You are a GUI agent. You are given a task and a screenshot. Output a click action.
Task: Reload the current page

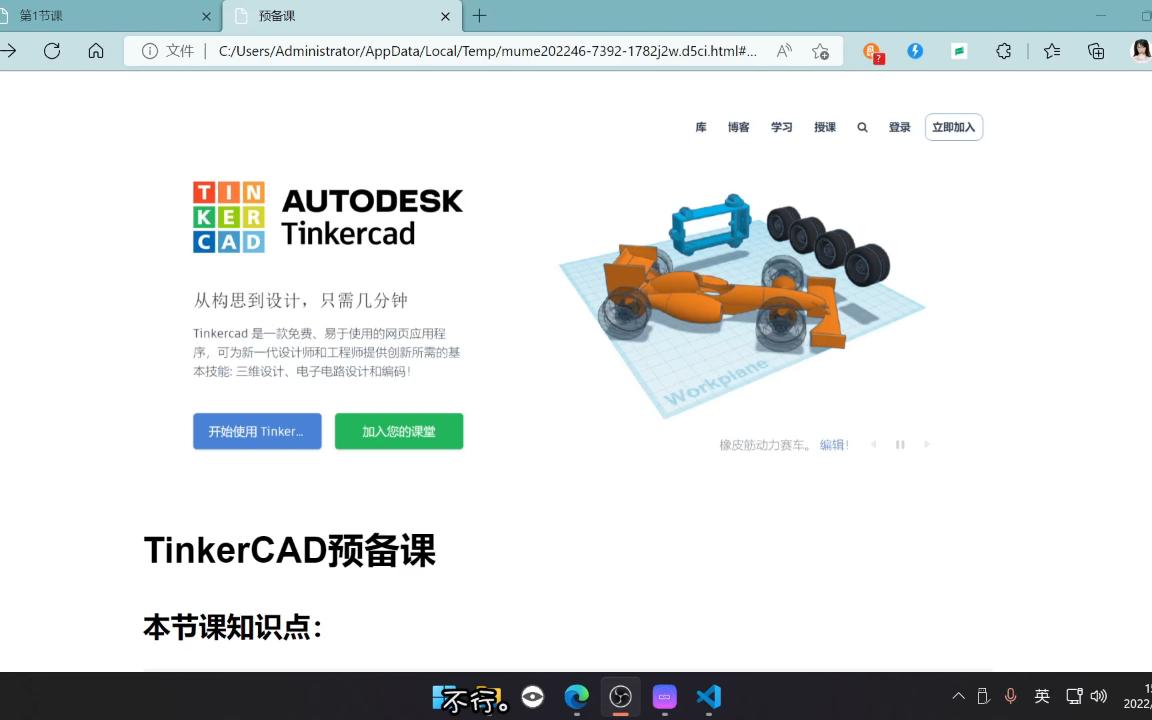pyautogui.click(x=52, y=51)
